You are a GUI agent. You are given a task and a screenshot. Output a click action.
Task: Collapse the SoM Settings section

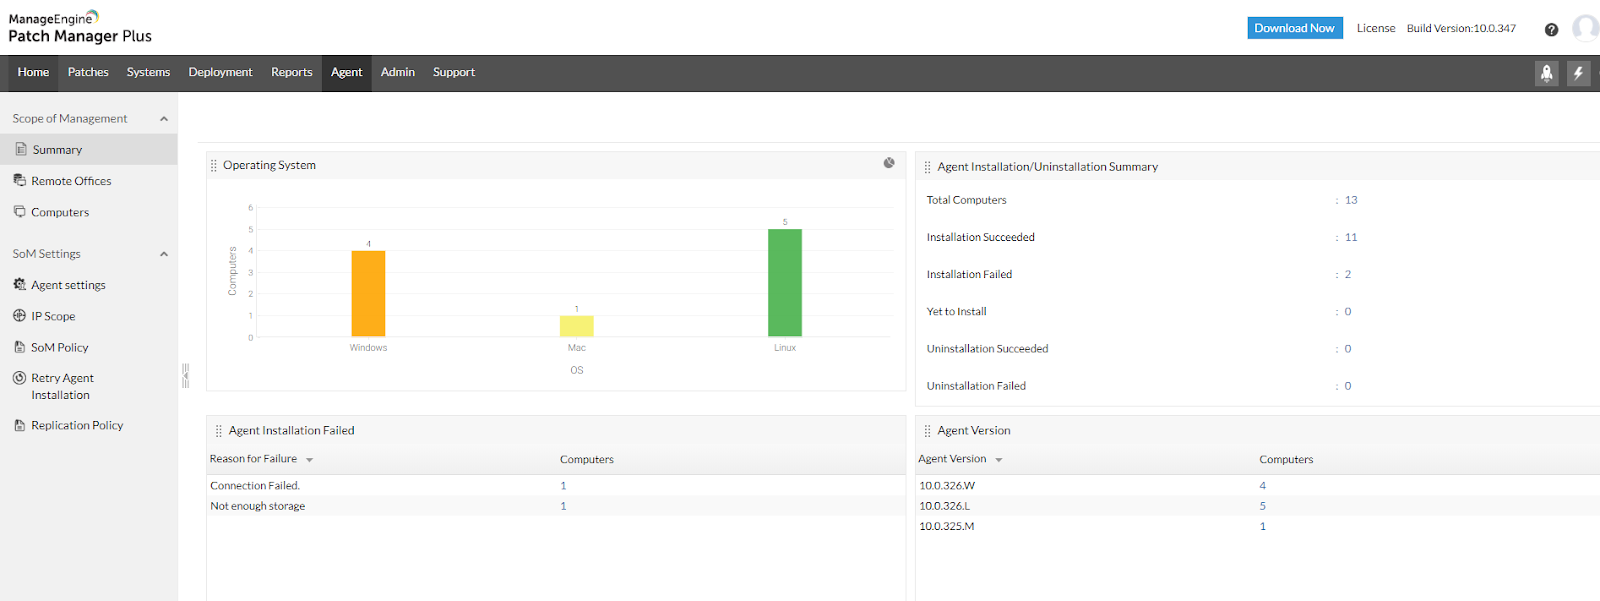(x=164, y=254)
